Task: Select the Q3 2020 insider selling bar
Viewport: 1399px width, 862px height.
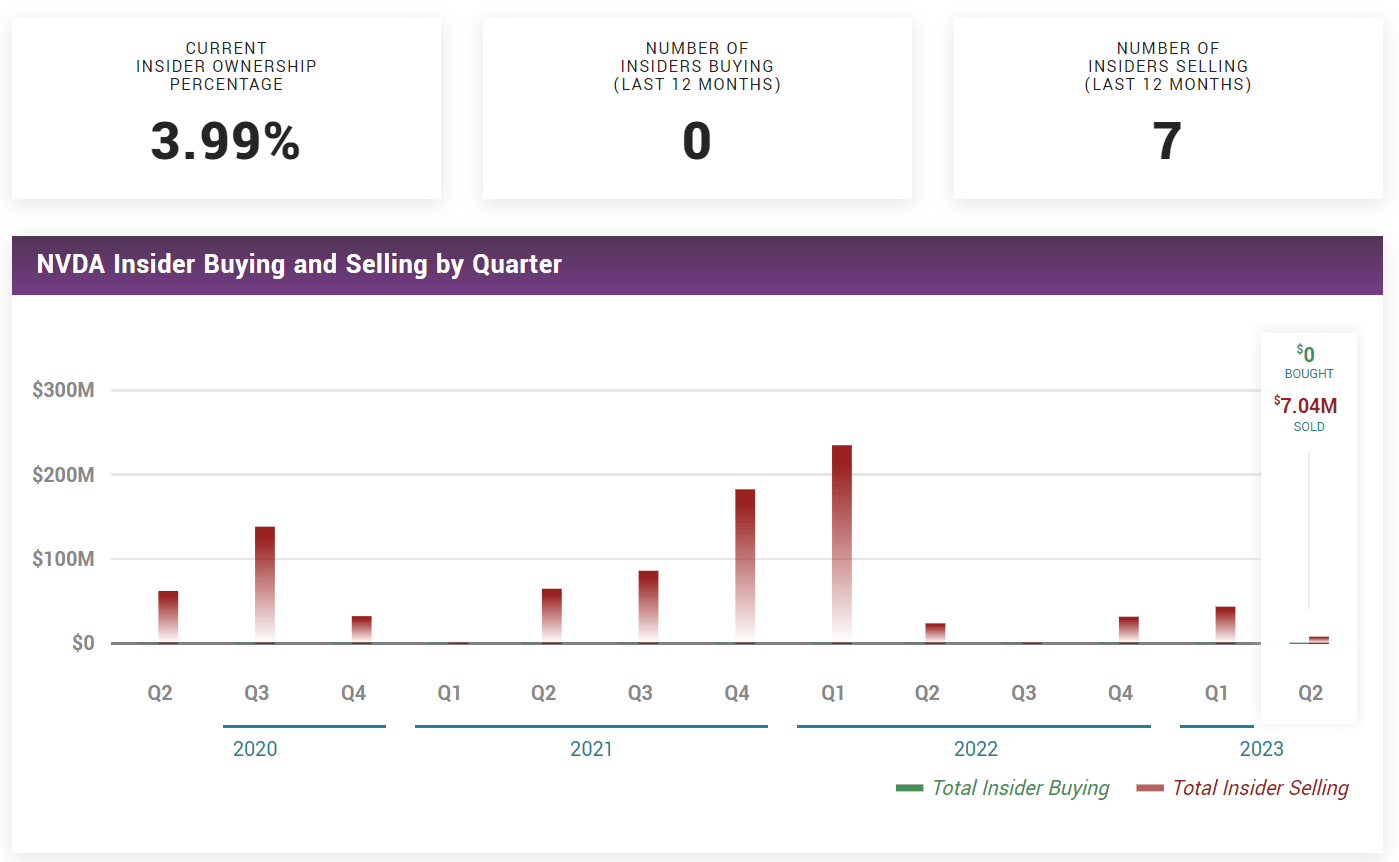Action: tap(265, 585)
